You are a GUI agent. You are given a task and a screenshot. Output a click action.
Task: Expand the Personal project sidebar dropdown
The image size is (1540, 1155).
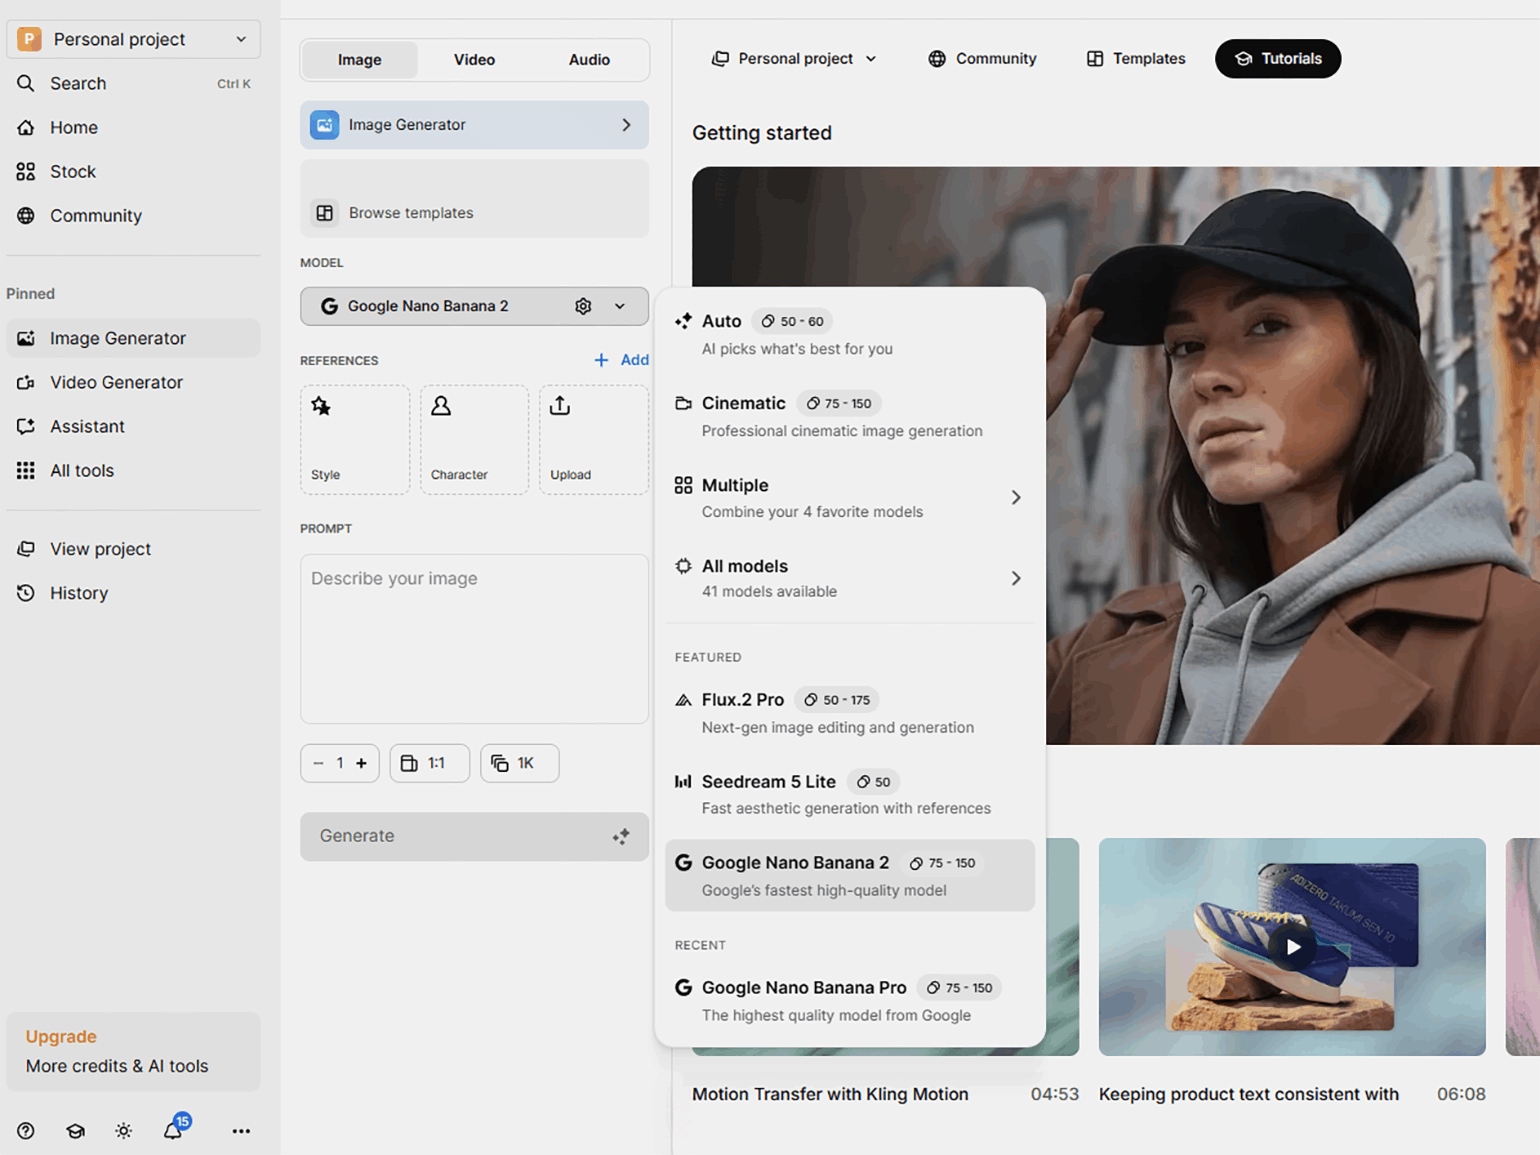pyautogui.click(x=133, y=39)
